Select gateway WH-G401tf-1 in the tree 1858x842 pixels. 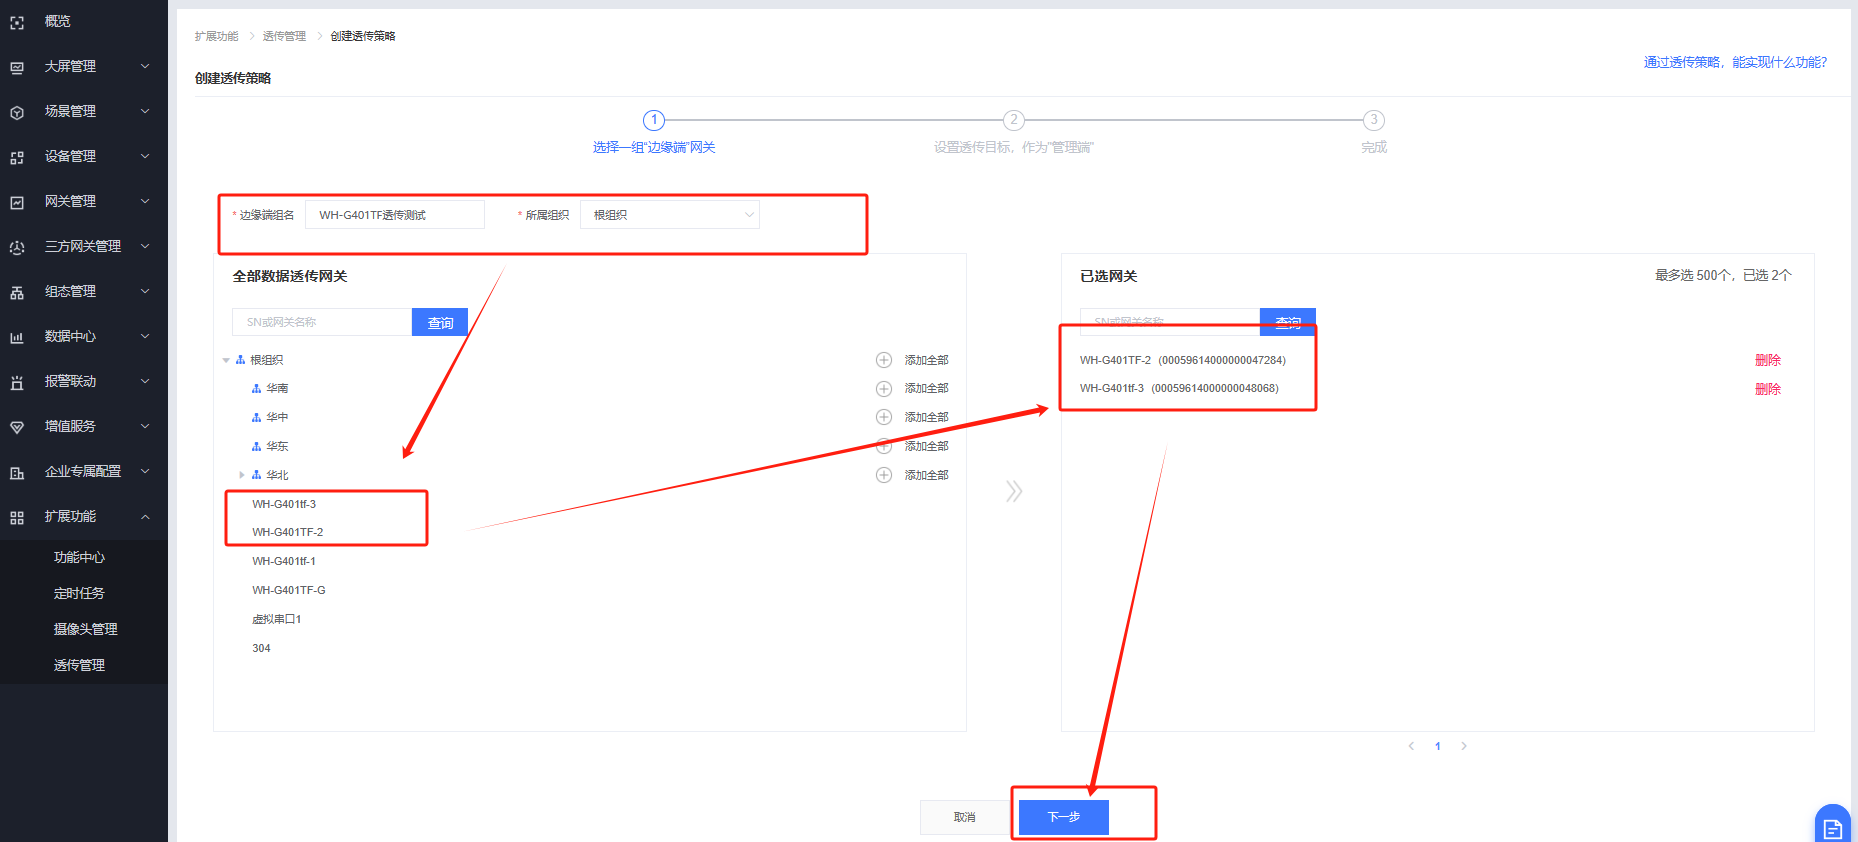(x=284, y=561)
